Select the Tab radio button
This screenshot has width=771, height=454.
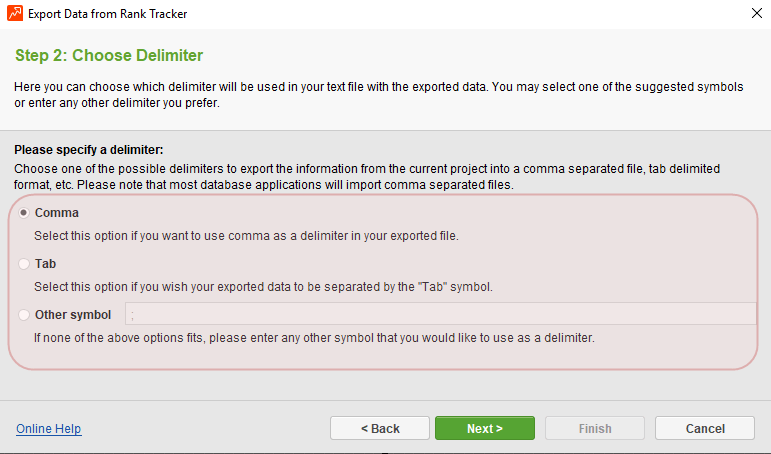pyautogui.click(x=24, y=264)
